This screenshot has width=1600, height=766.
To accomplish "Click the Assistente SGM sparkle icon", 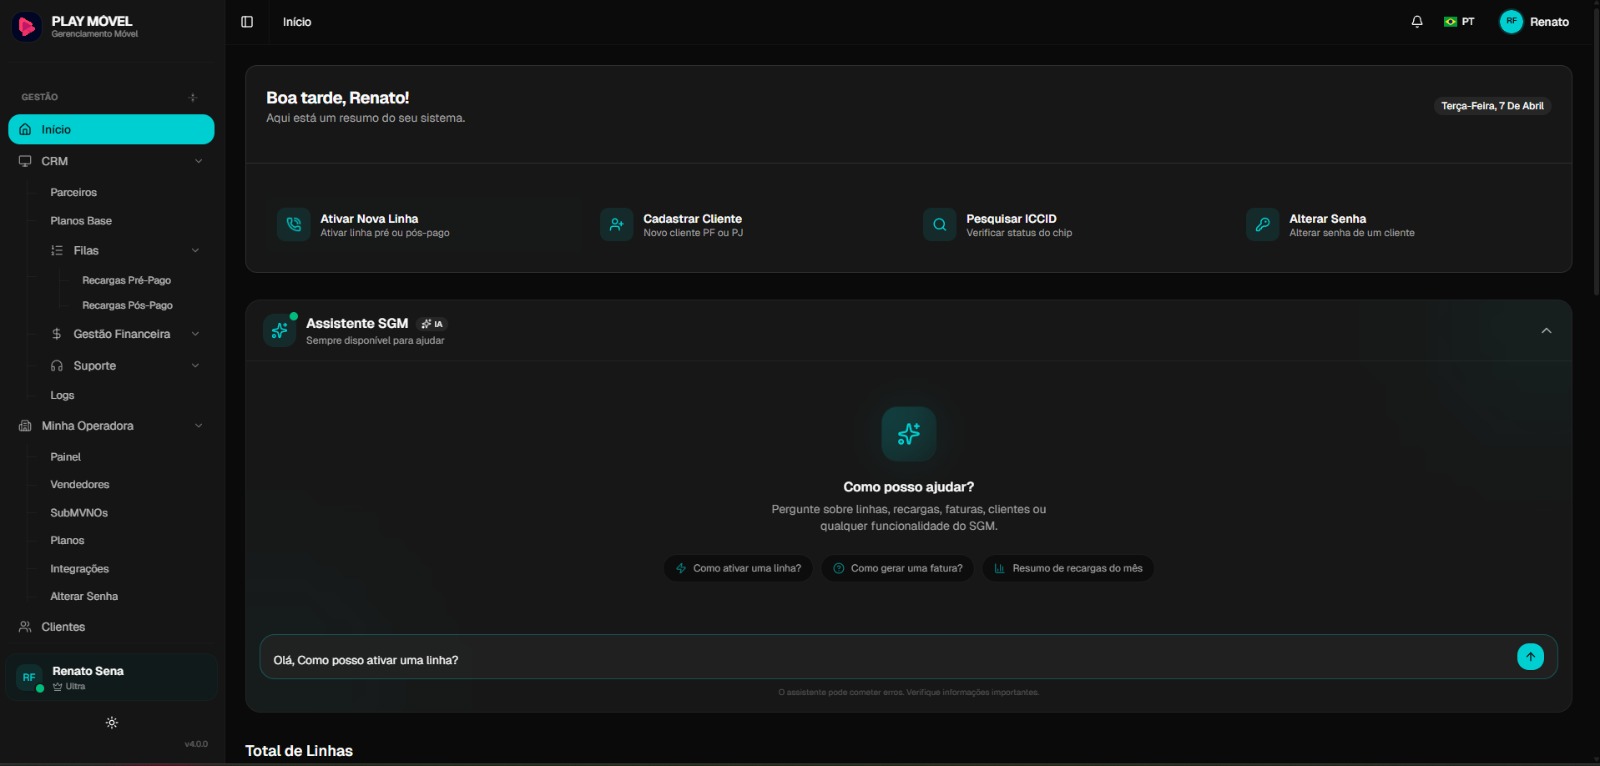I will (280, 330).
